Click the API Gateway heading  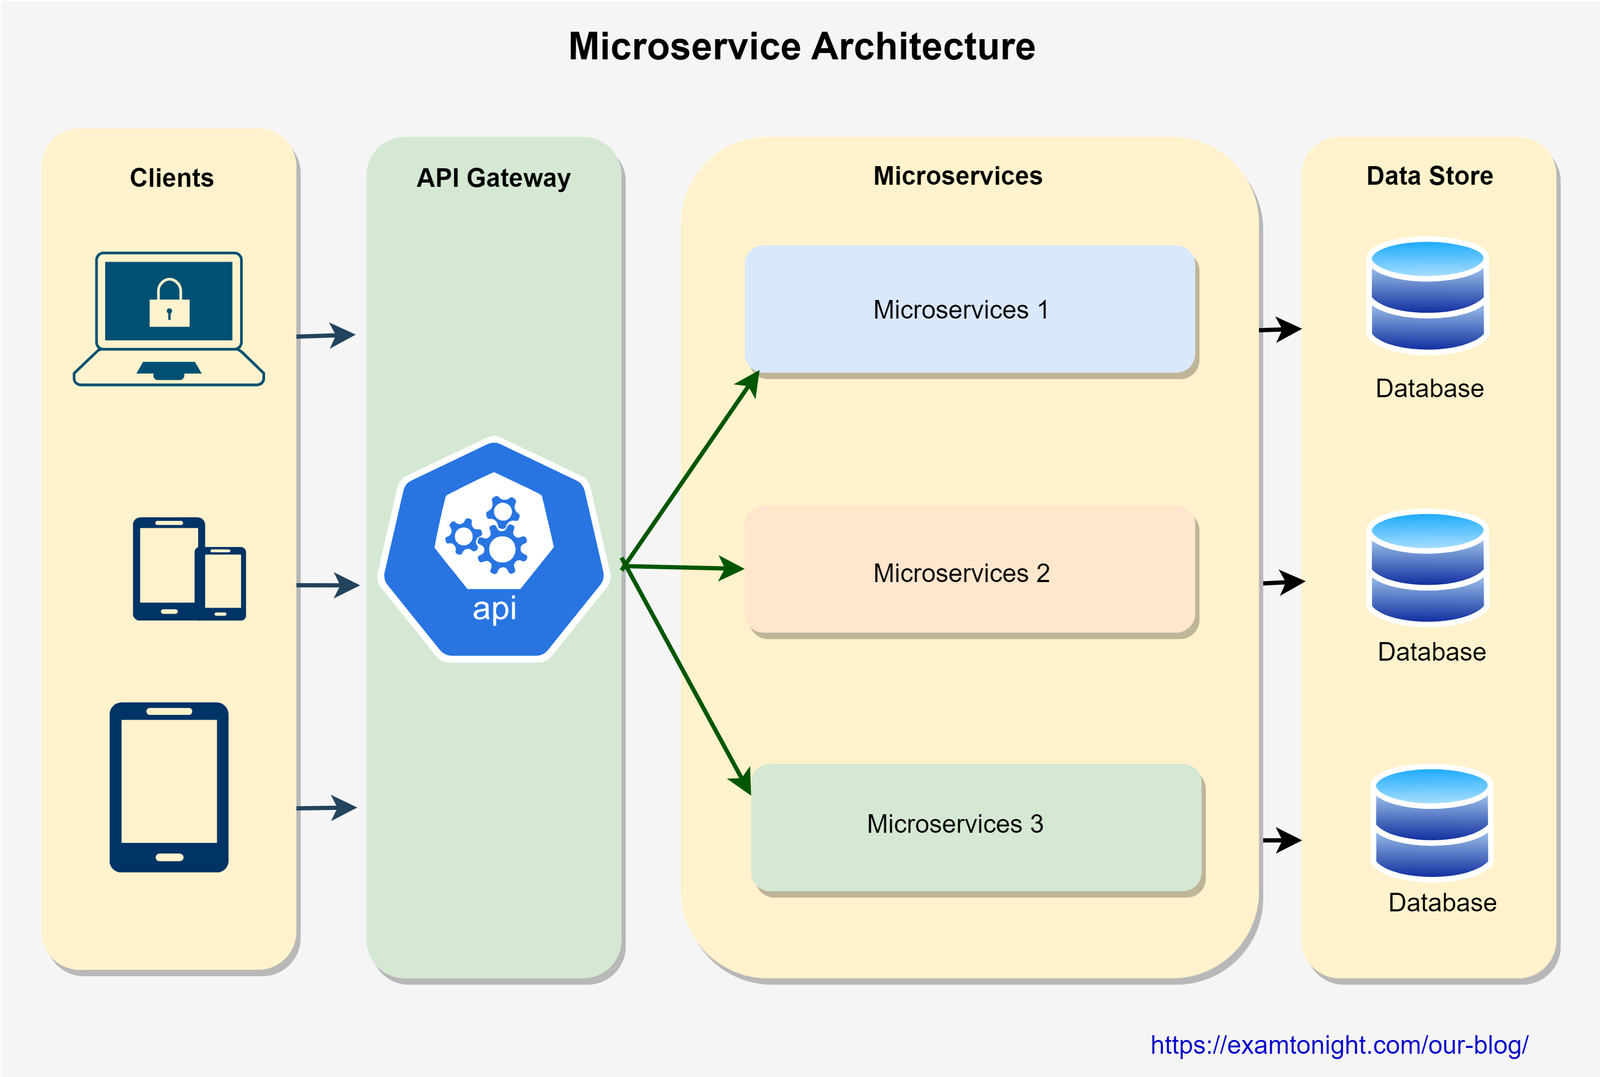(494, 178)
